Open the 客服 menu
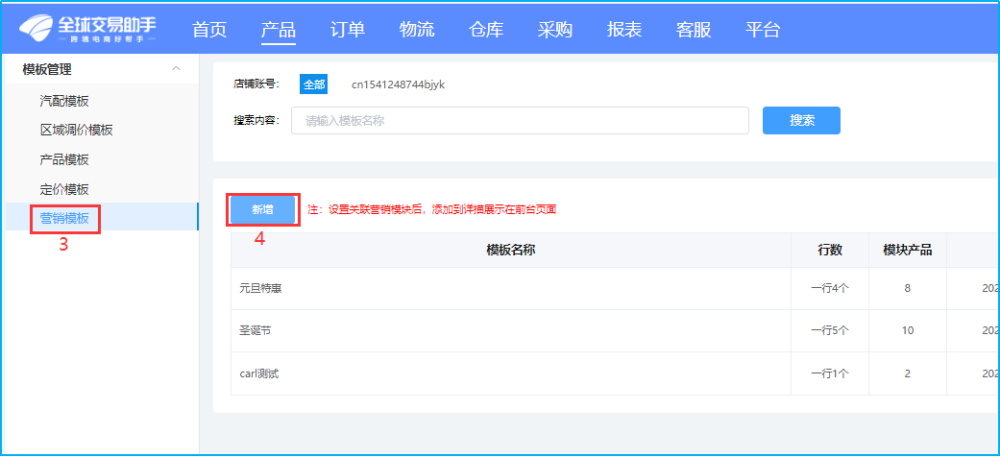The width and height of the screenshot is (1000, 457). click(x=693, y=30)
